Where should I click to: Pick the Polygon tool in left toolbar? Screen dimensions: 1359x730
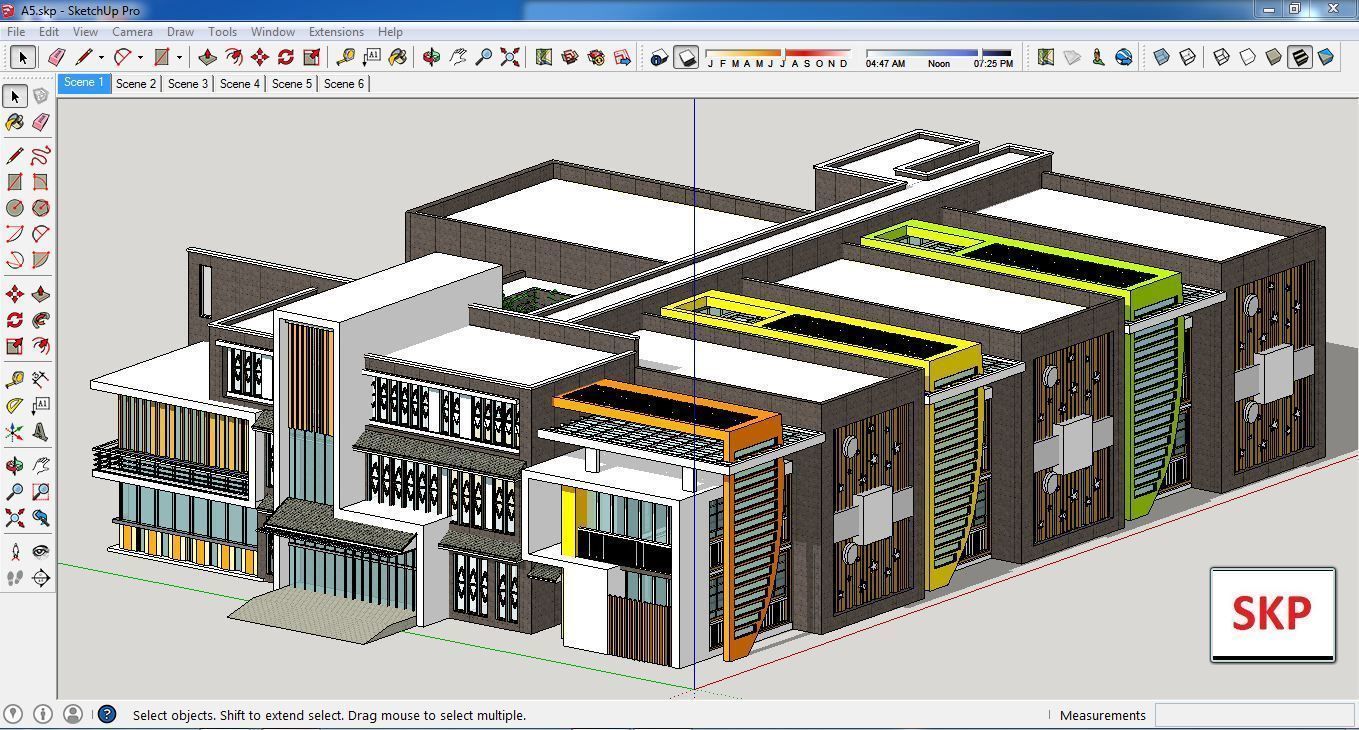[x=40, y=208]
